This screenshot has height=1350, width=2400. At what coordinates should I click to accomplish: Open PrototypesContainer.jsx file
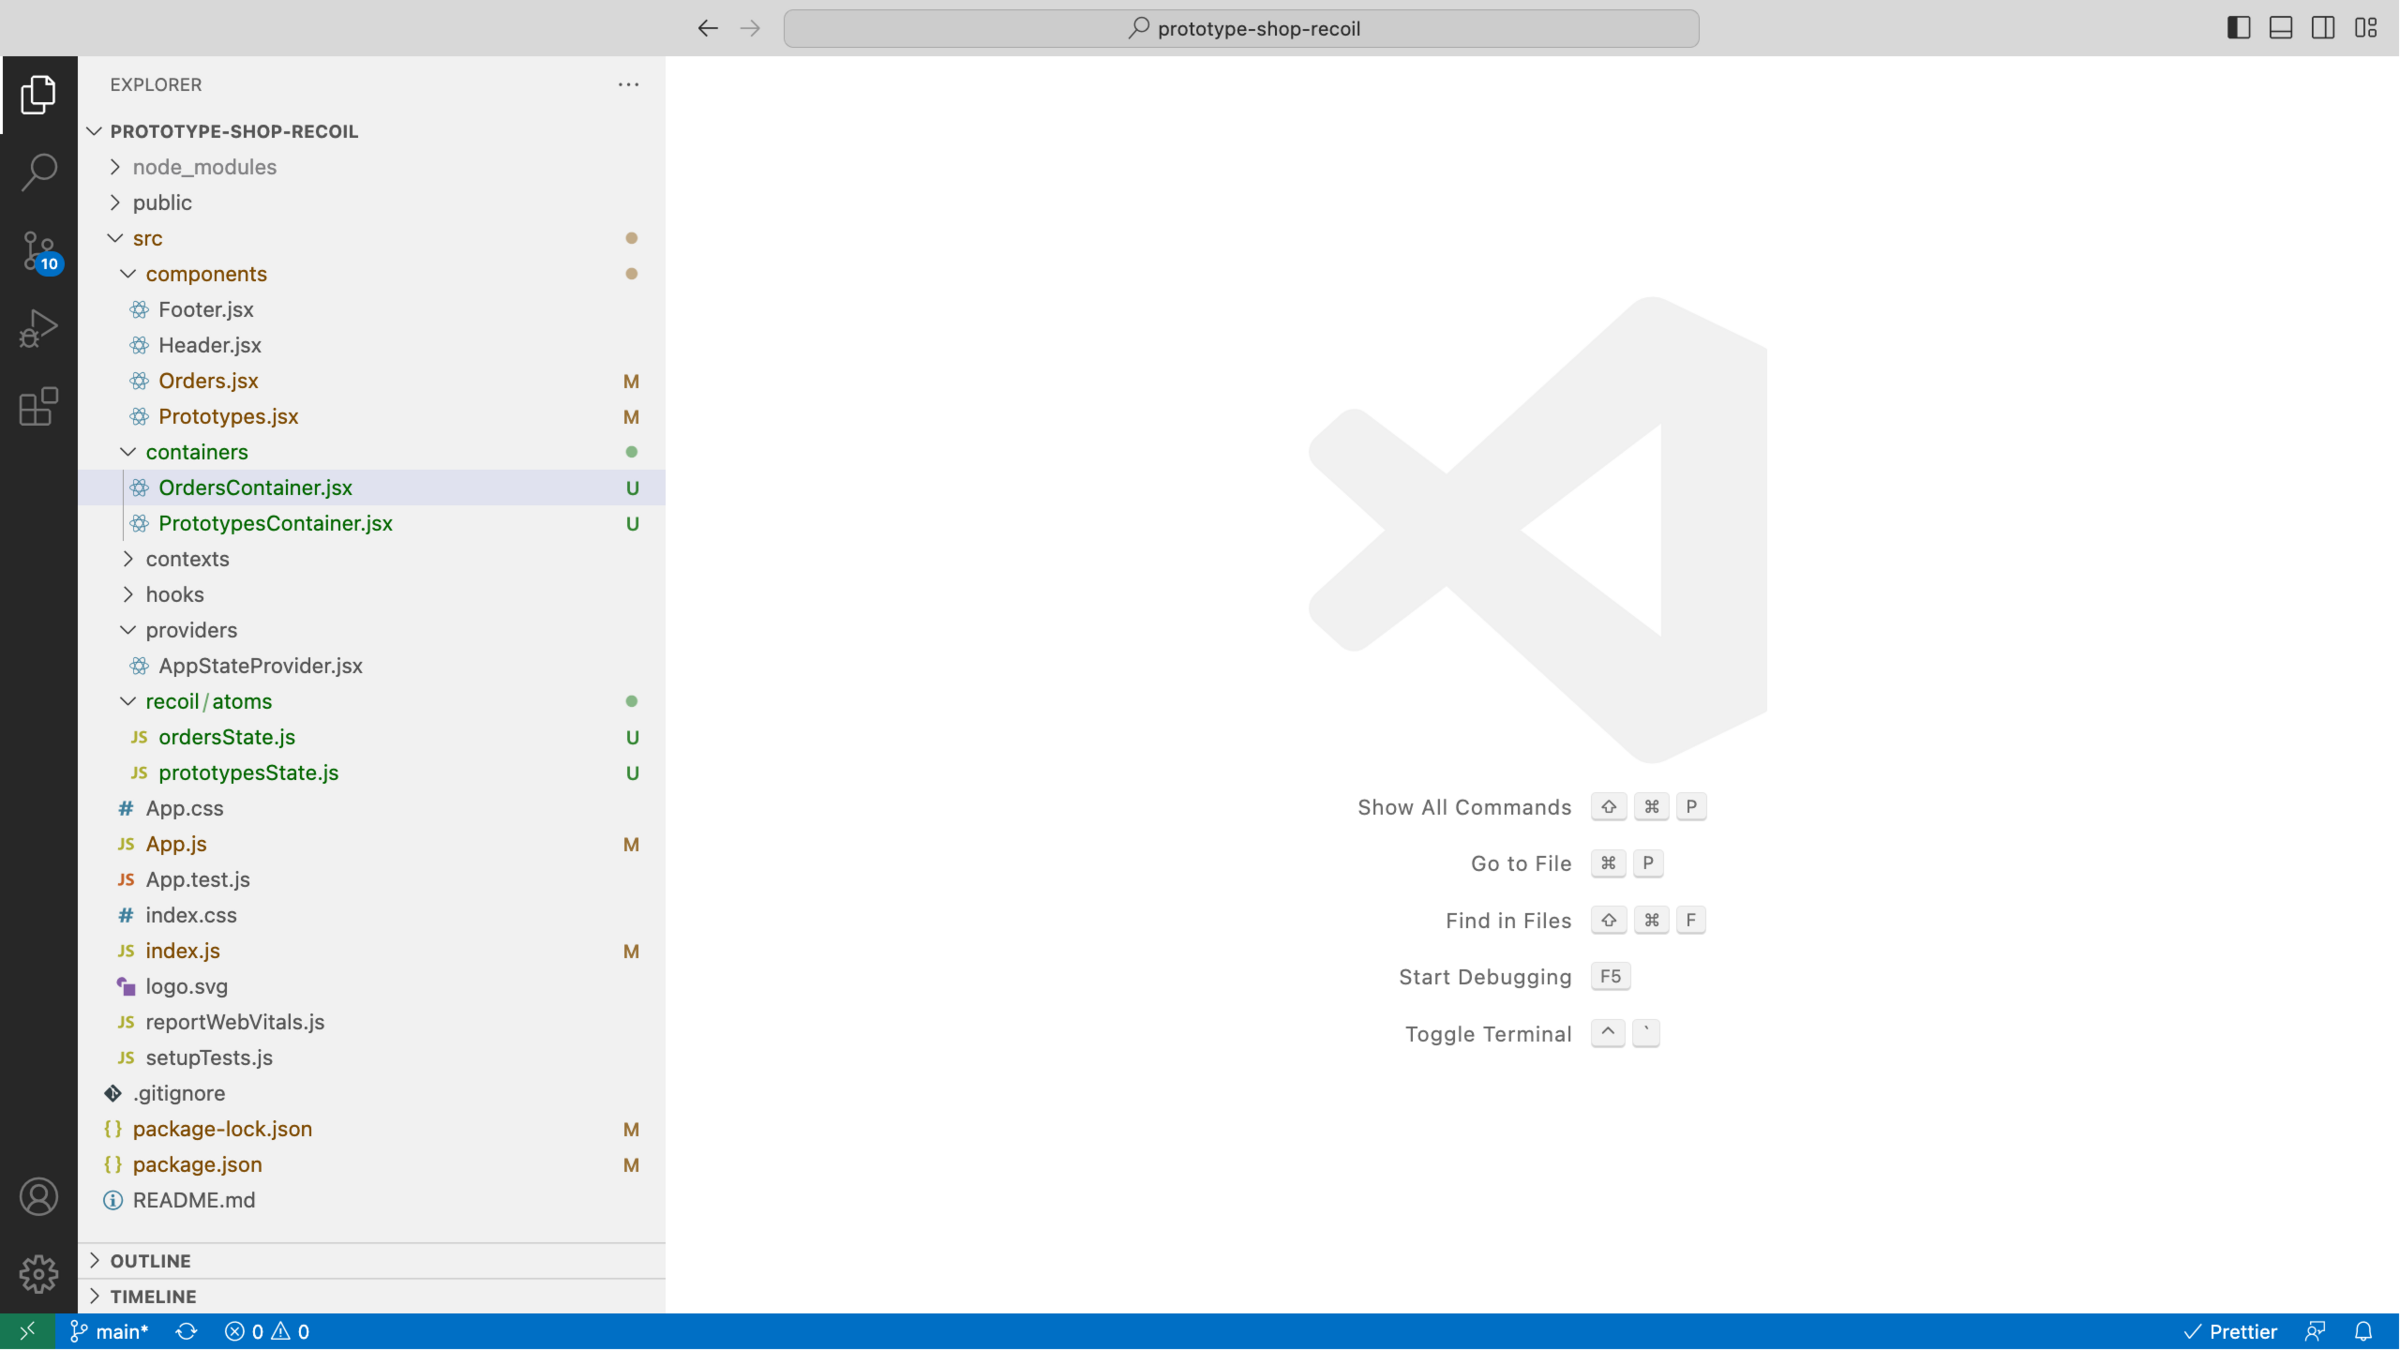pos(275,523)
